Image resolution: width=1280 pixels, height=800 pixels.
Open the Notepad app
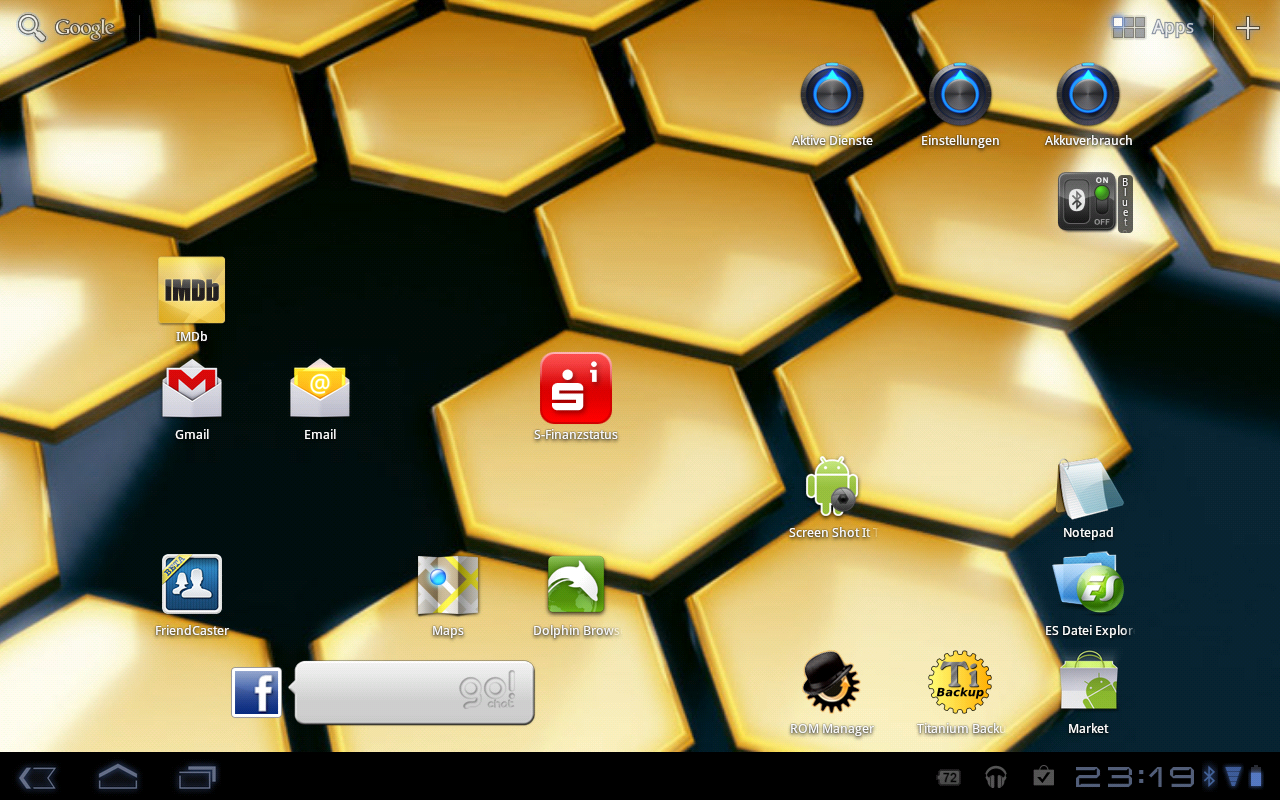(x=1089, y=487)
